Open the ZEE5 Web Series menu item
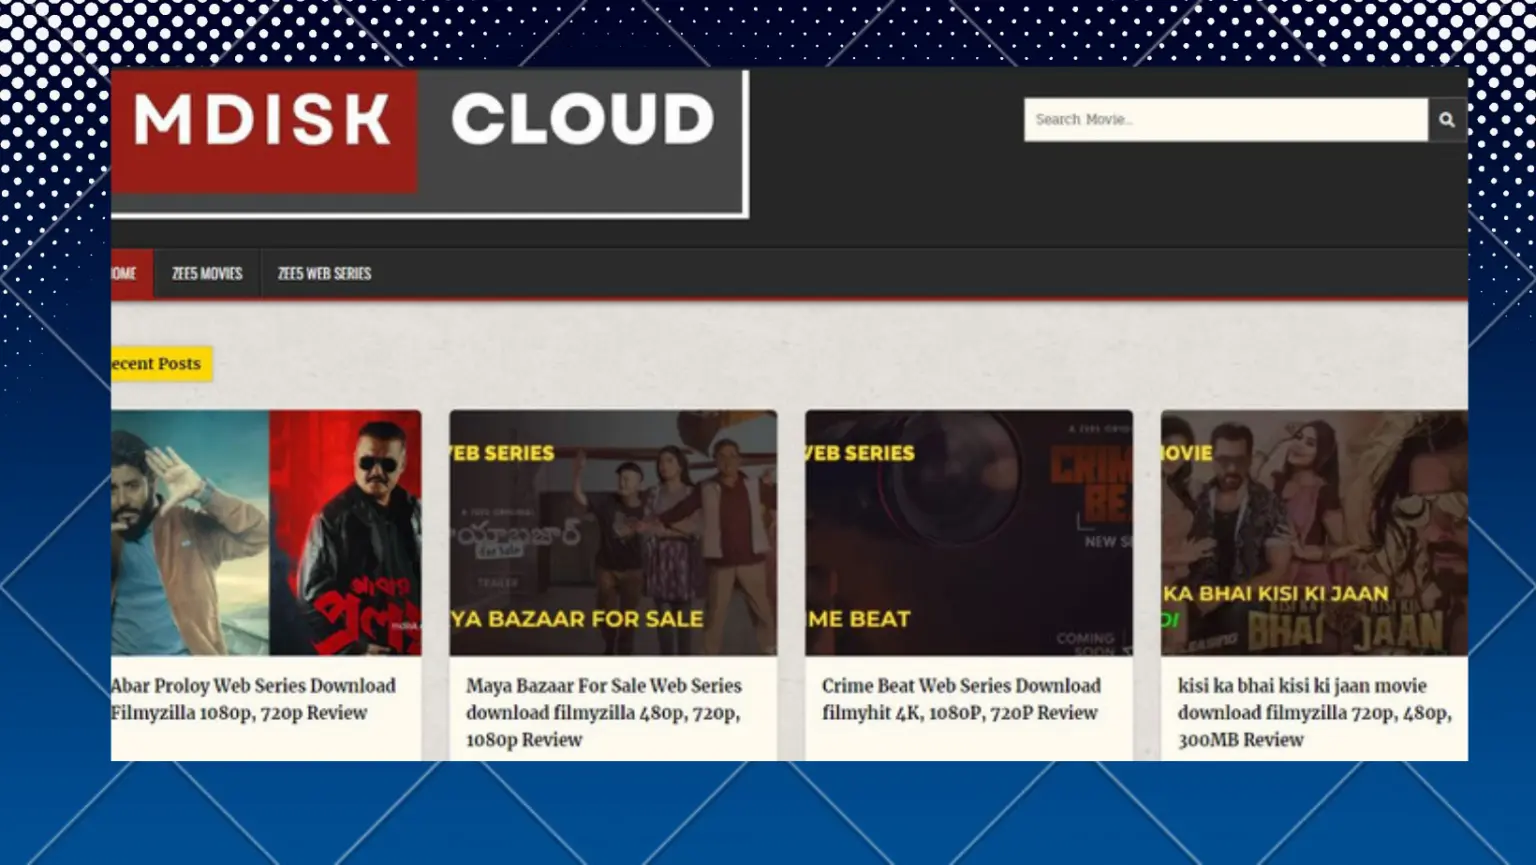1536x865 pixels. tap(324, 274)
